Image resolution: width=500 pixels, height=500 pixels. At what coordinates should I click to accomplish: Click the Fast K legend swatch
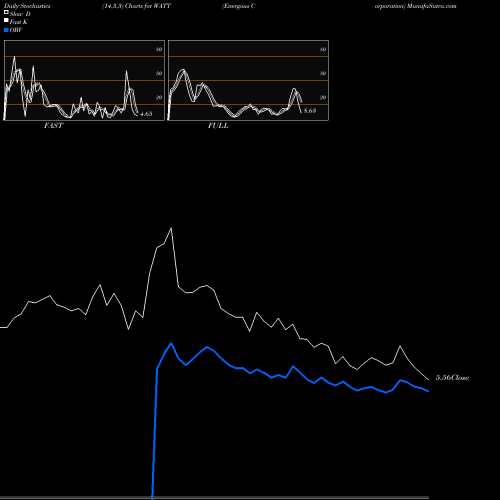pyautogui.click(x=6, y=21)
